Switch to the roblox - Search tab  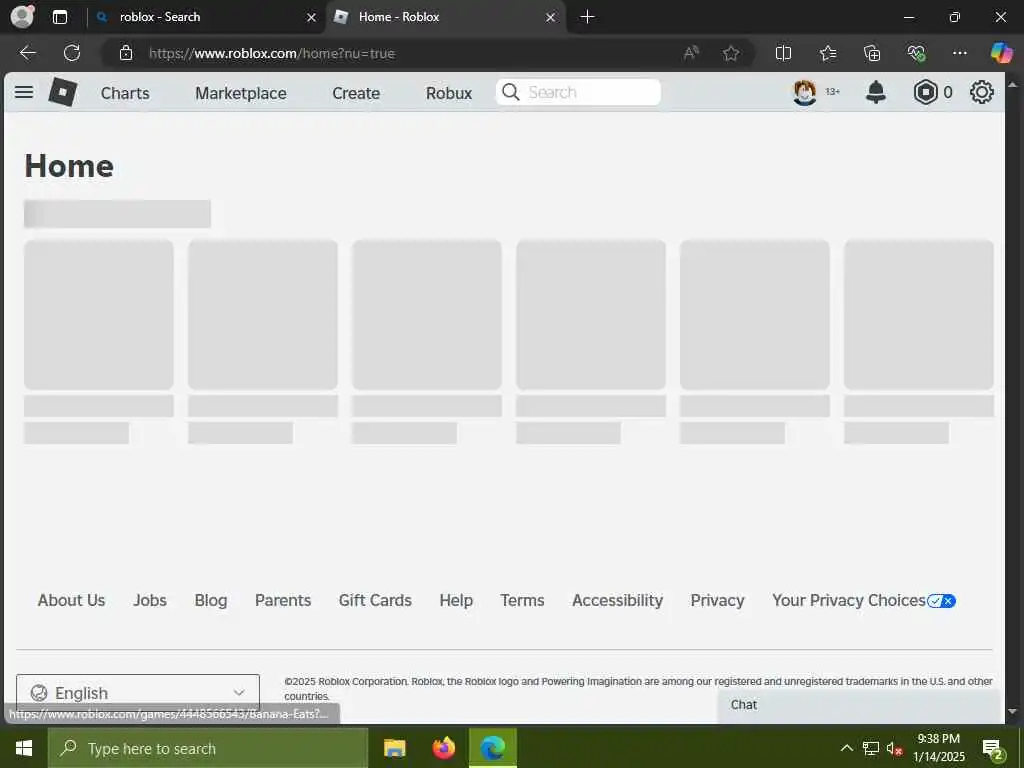(206, 17)
